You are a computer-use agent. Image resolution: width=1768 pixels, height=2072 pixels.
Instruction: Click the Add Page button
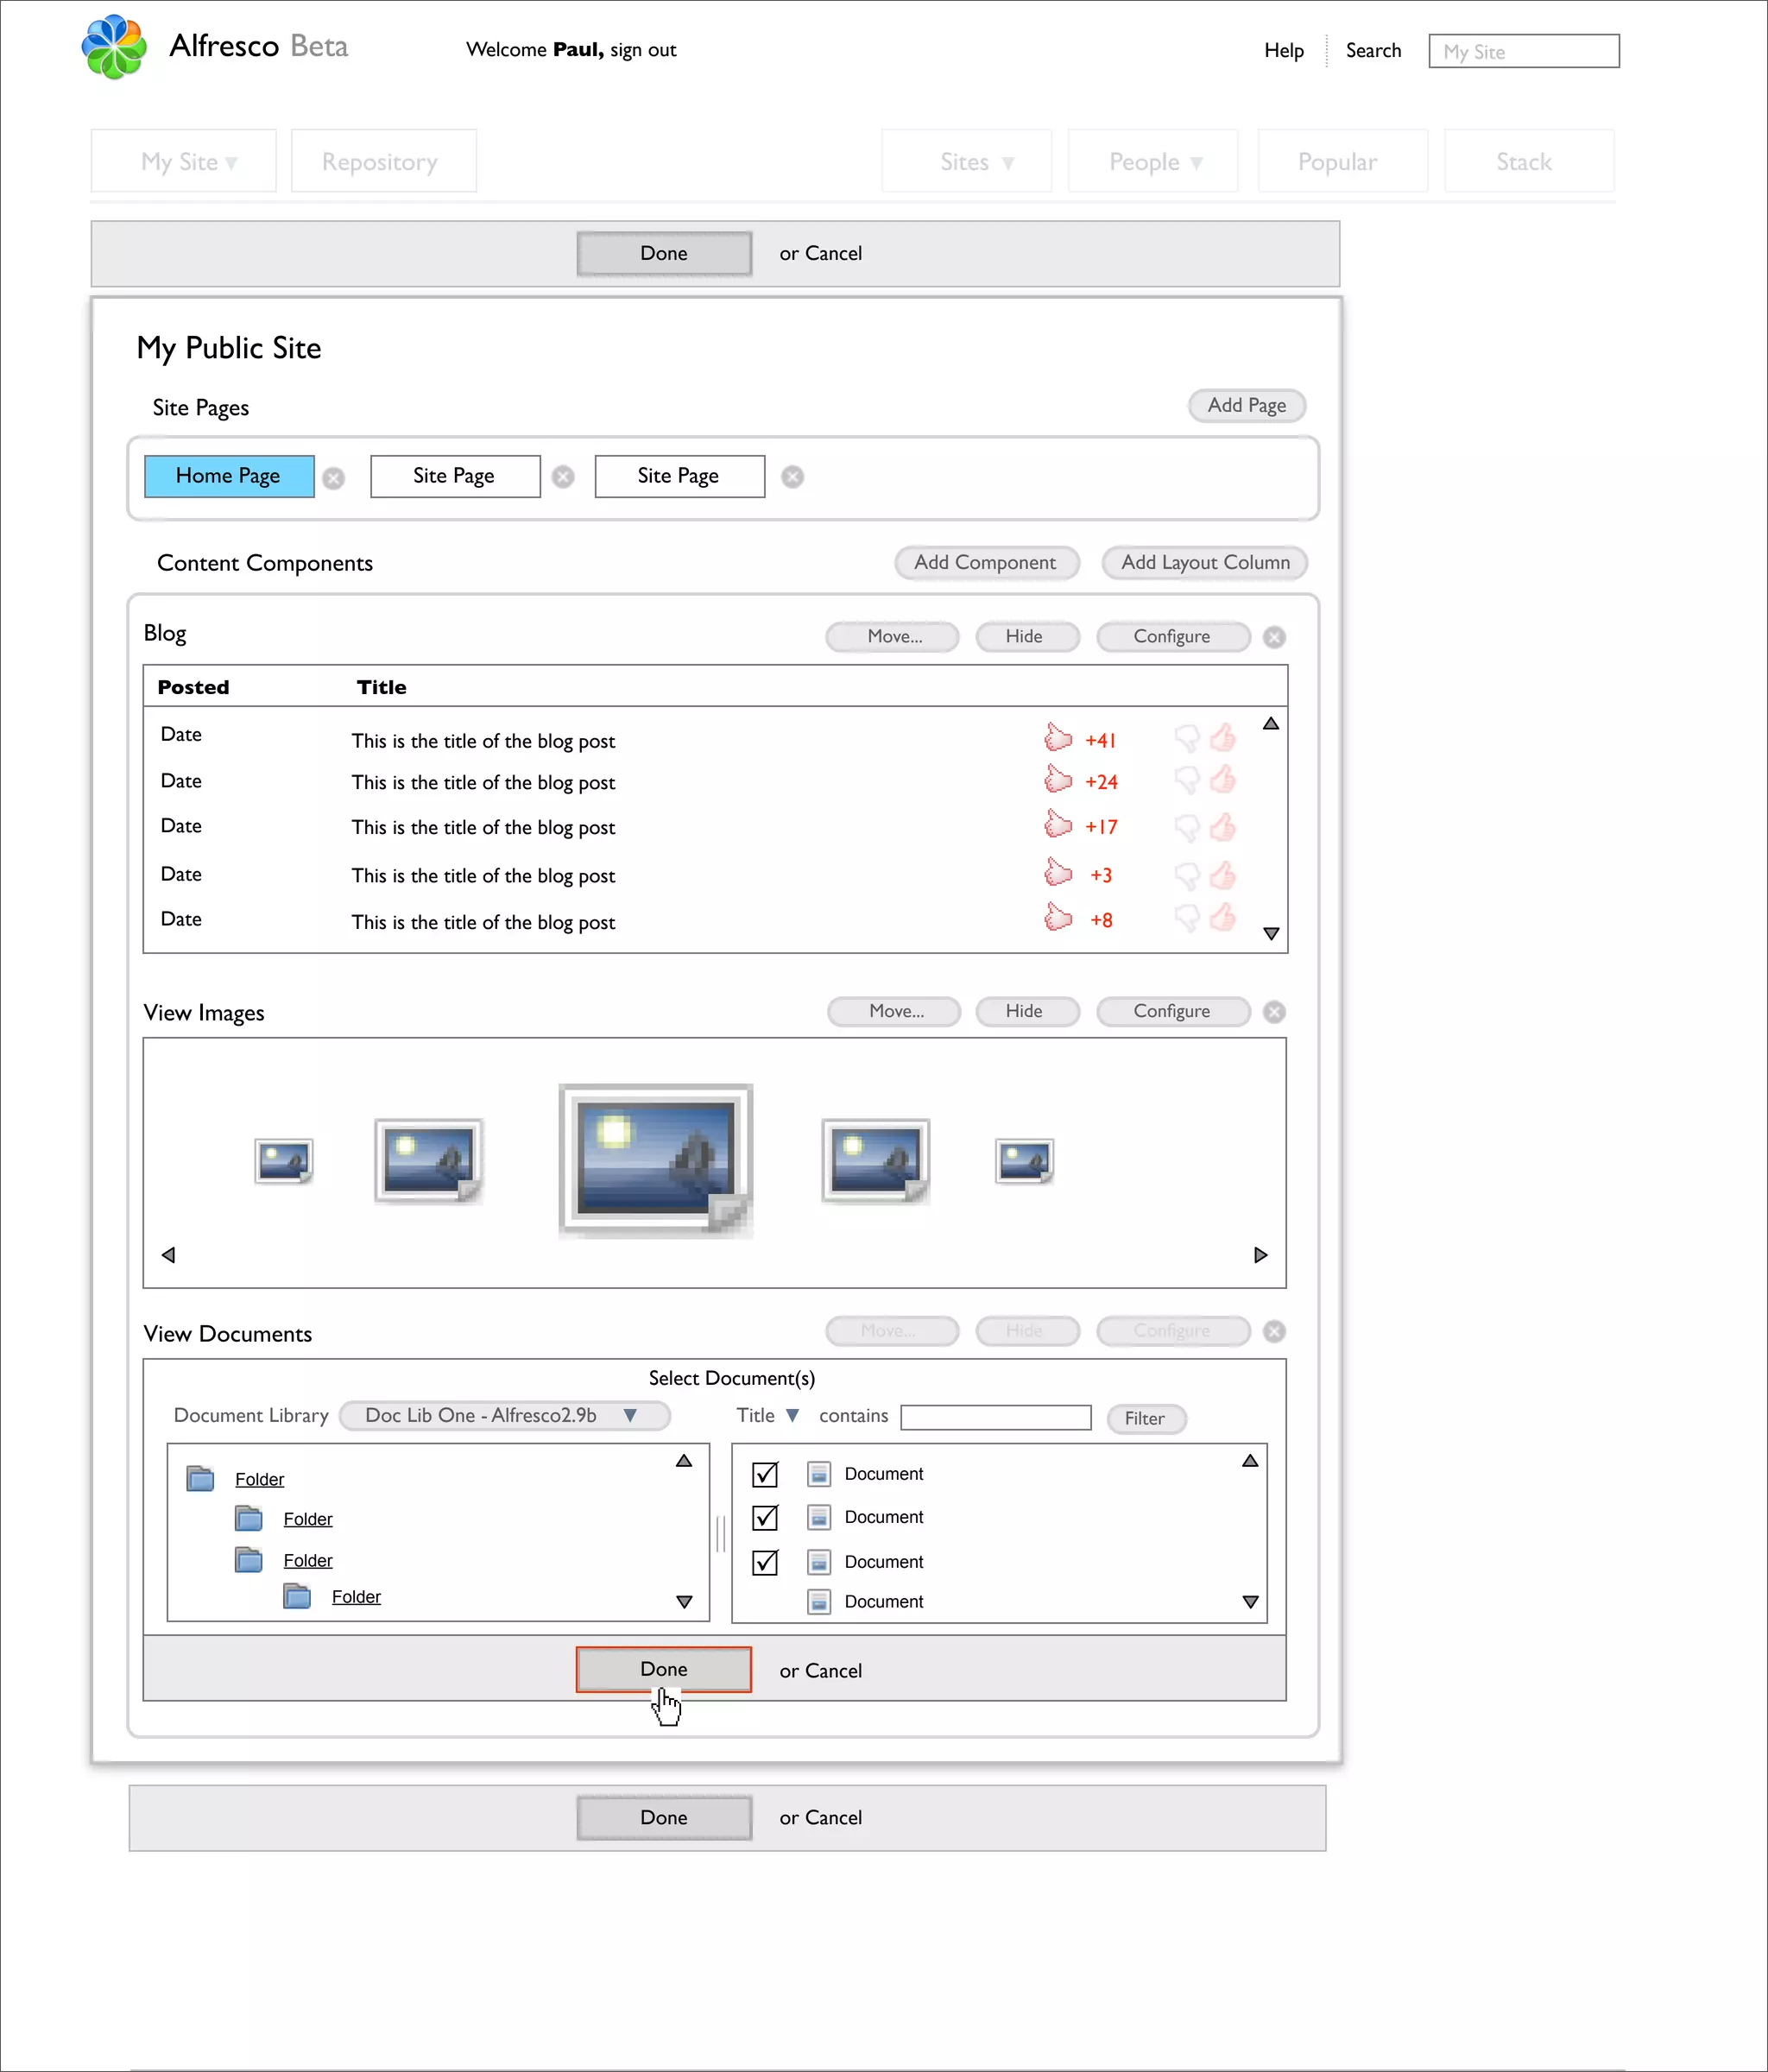[x=1247, y=405]
